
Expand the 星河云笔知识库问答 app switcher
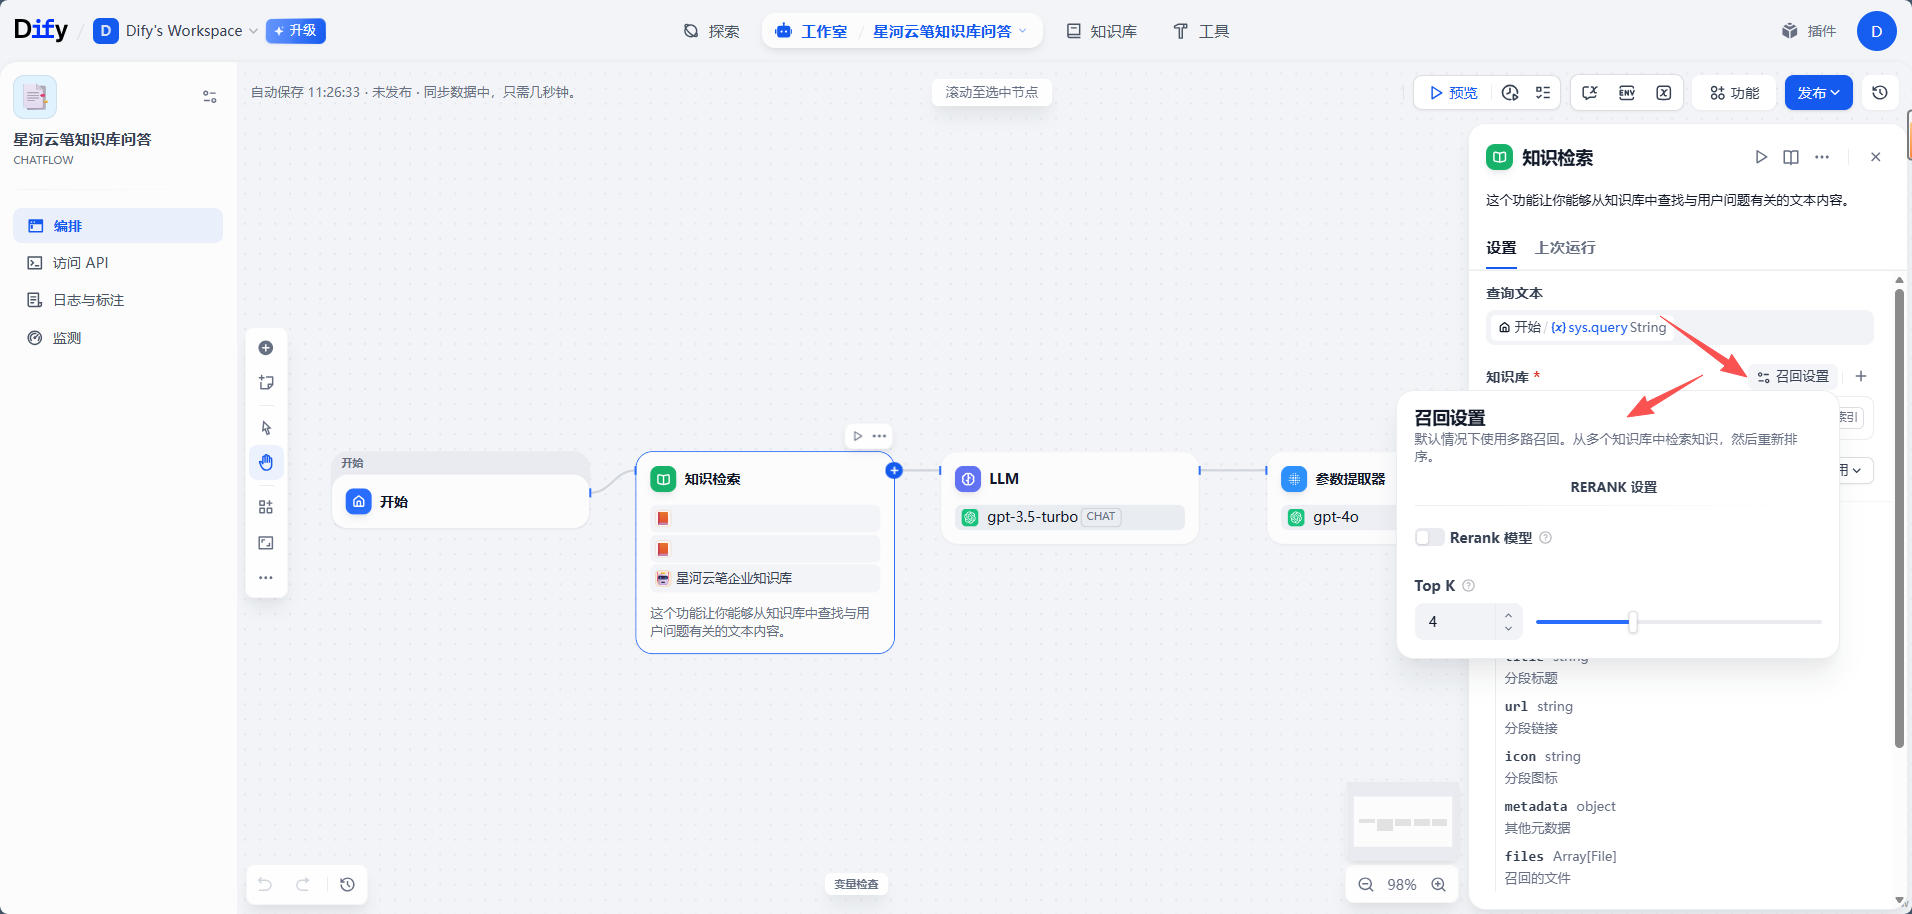pyautogui.click(x=950, y=31)
